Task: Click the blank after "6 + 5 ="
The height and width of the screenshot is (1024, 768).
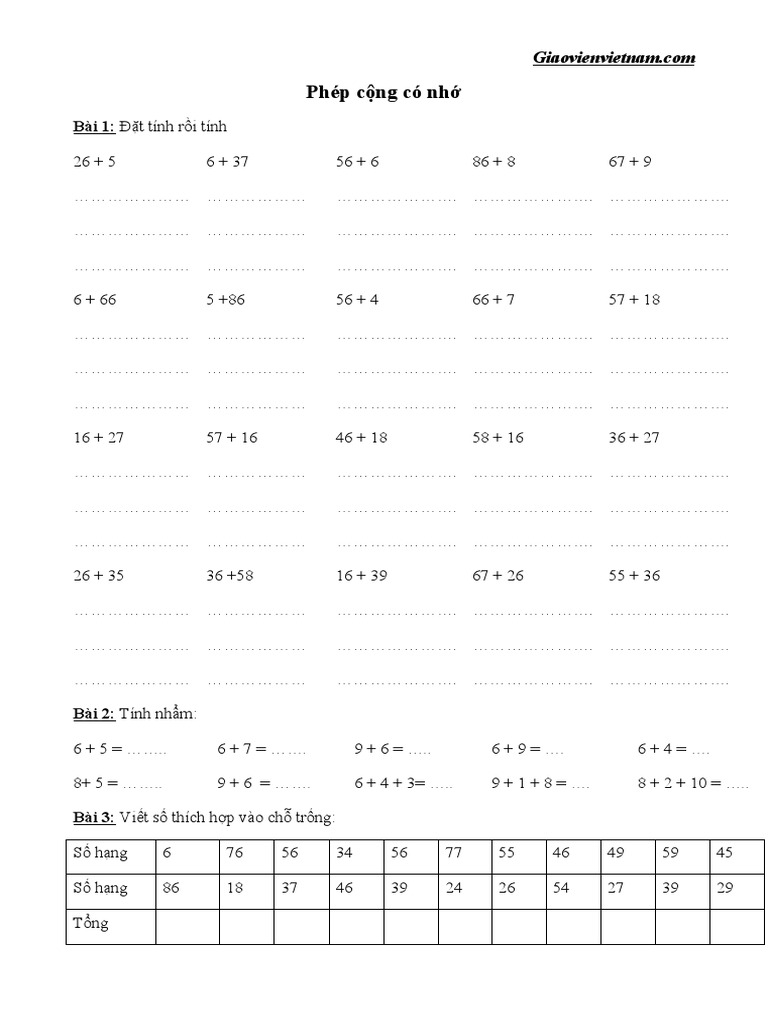Action: pos(147,749)
